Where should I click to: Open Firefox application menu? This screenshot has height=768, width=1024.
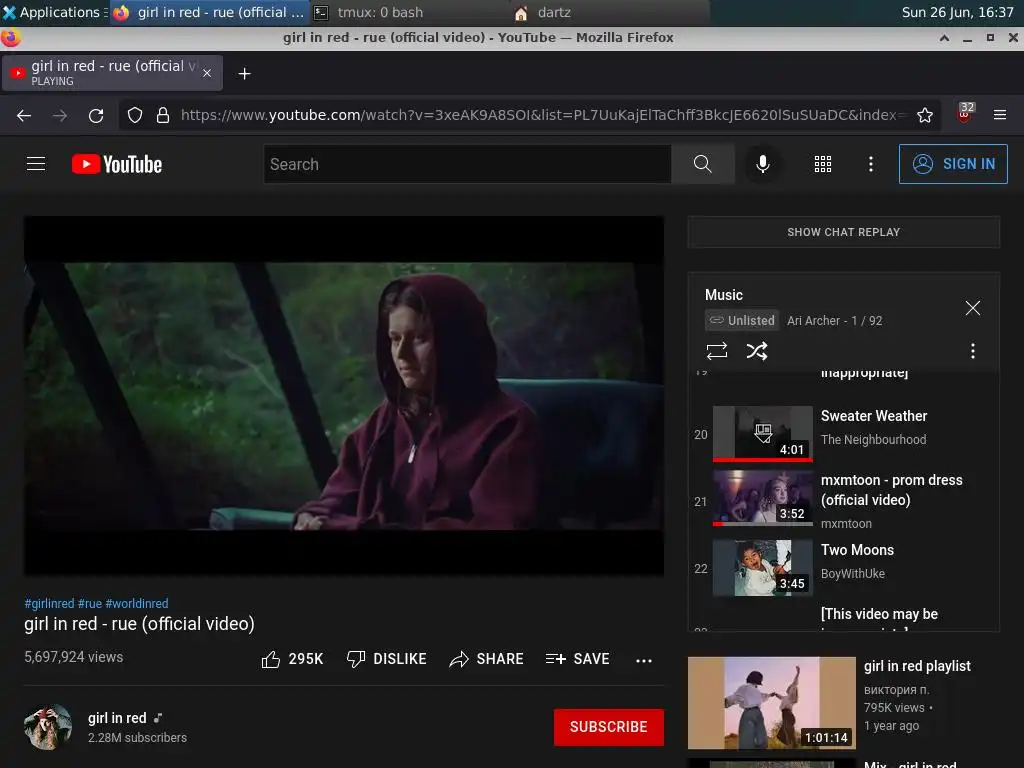(1000, 115)
